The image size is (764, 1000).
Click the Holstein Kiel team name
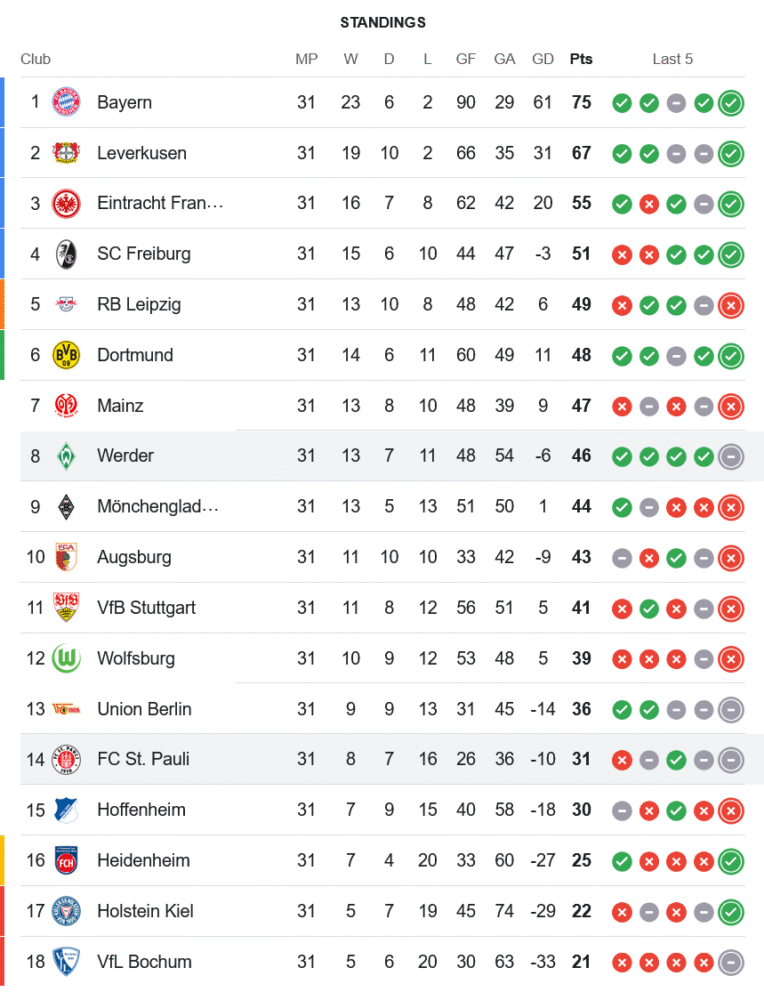coord(145,911)
